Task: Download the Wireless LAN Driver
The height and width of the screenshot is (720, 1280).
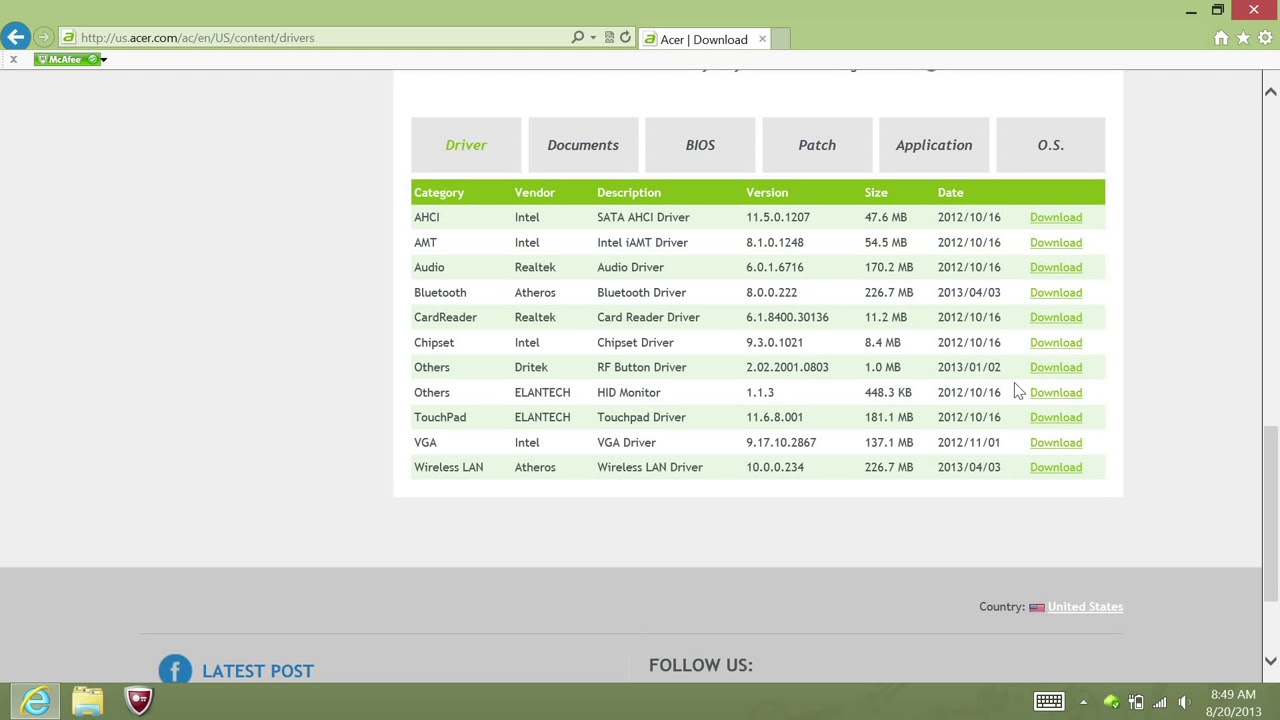Action: coord(1056,467)
